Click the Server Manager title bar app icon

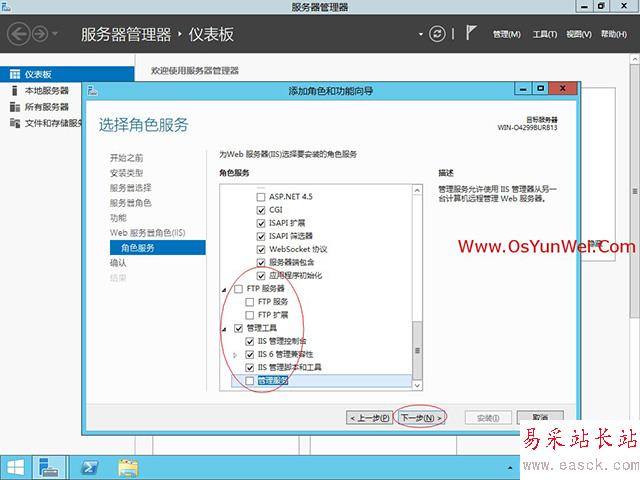click(6, 6)
